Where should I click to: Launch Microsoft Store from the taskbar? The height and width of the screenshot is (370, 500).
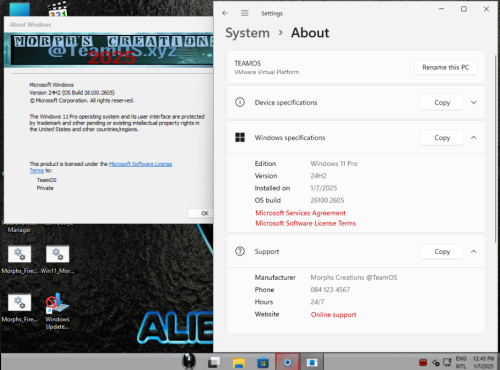263,362
